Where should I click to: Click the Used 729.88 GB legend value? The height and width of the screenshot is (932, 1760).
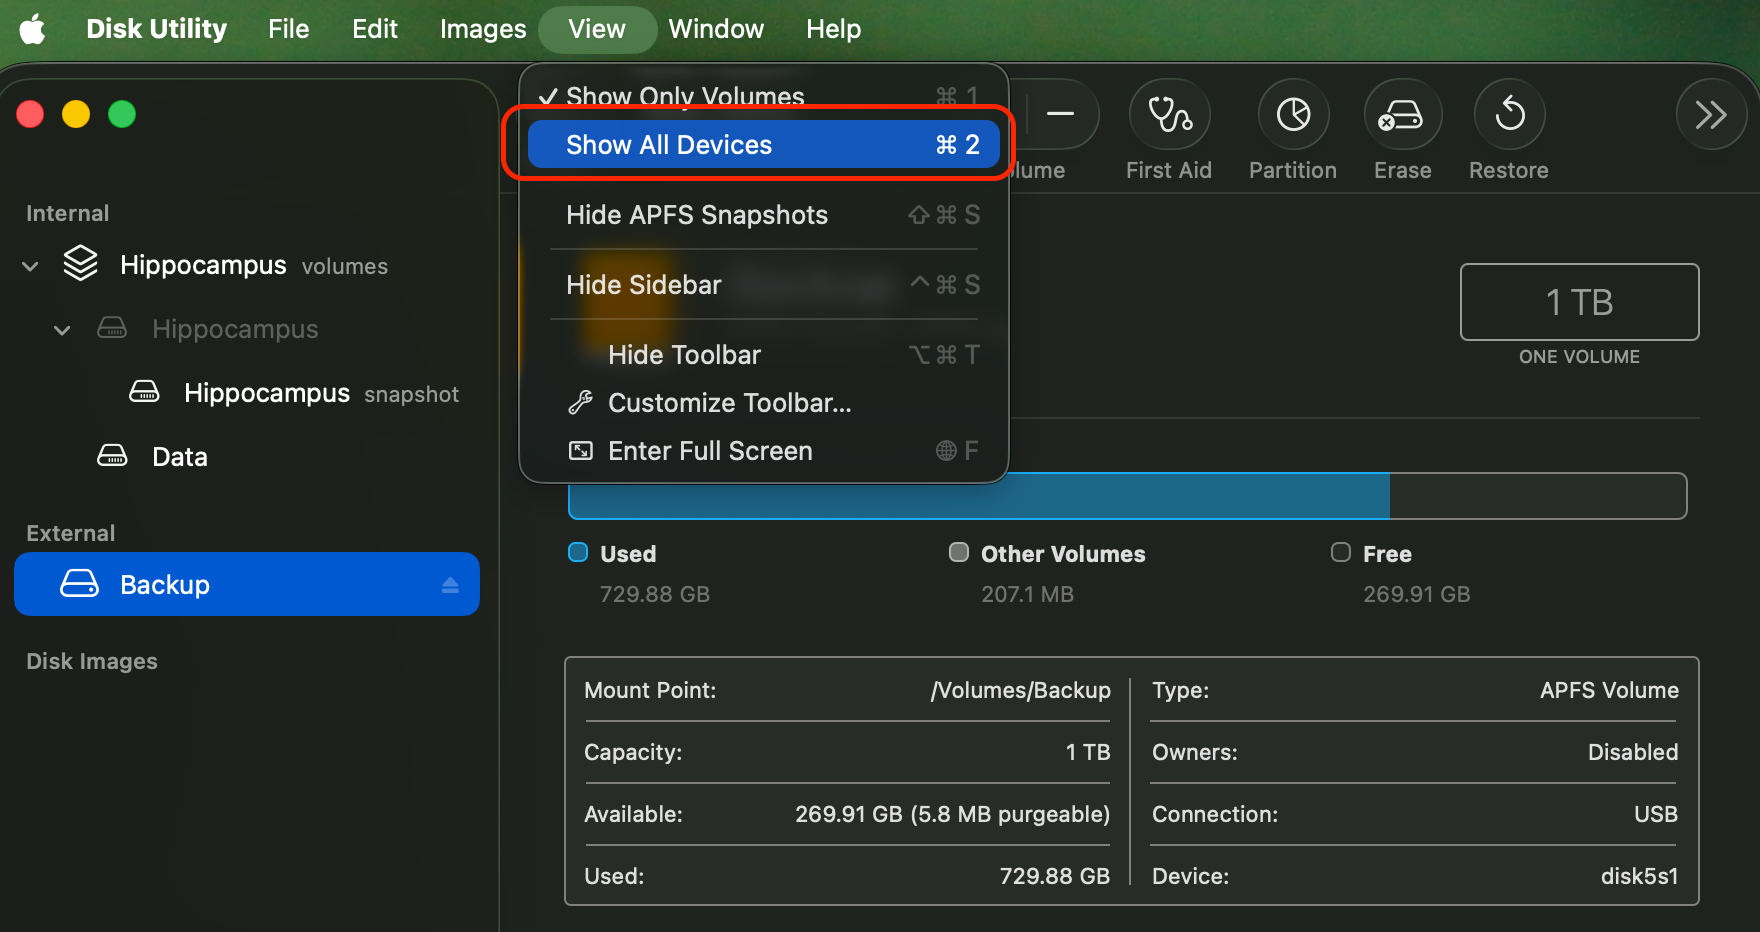pos(655,595)
